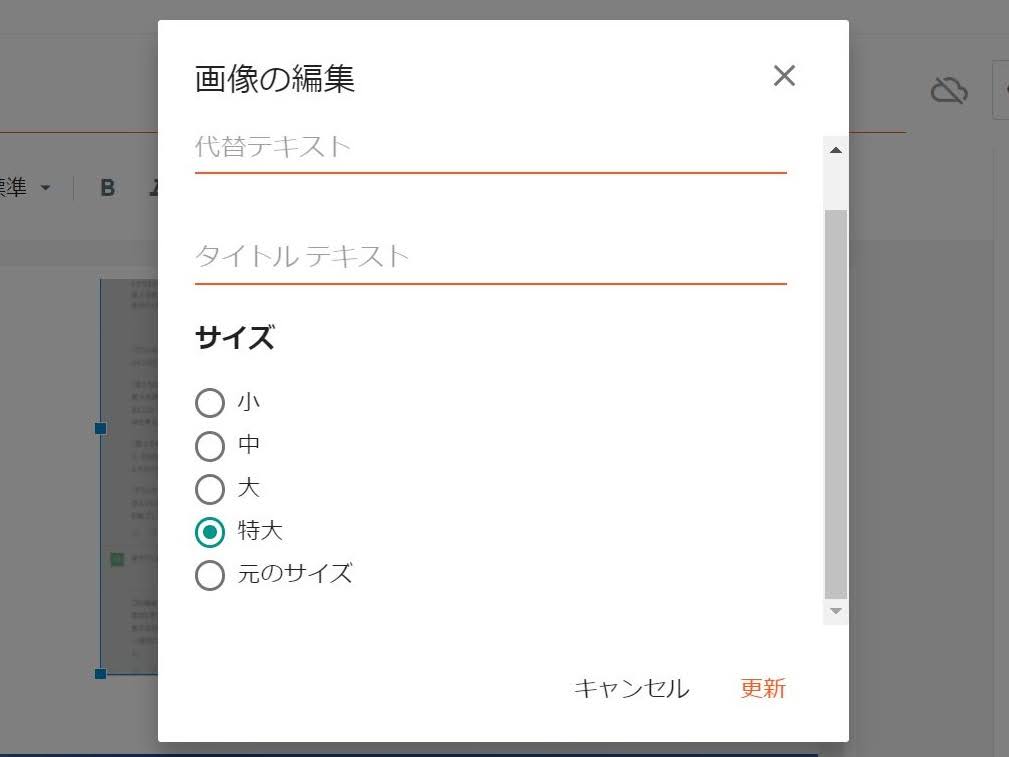Image resolution: width=1009 pixels, height=757 pixels.
Task: Click the キャンセル button
Action: tap(631, 688)
